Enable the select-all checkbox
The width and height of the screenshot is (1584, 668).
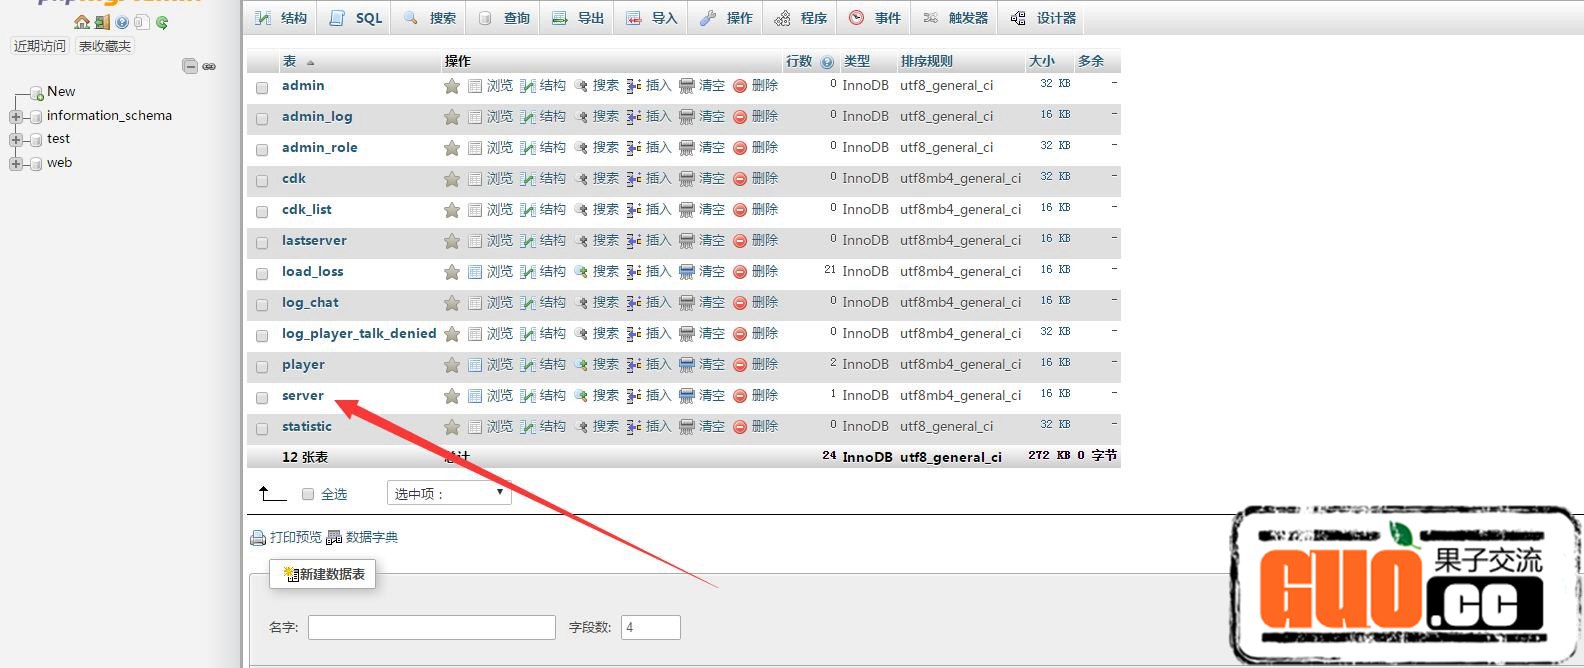tap(308, 494)
